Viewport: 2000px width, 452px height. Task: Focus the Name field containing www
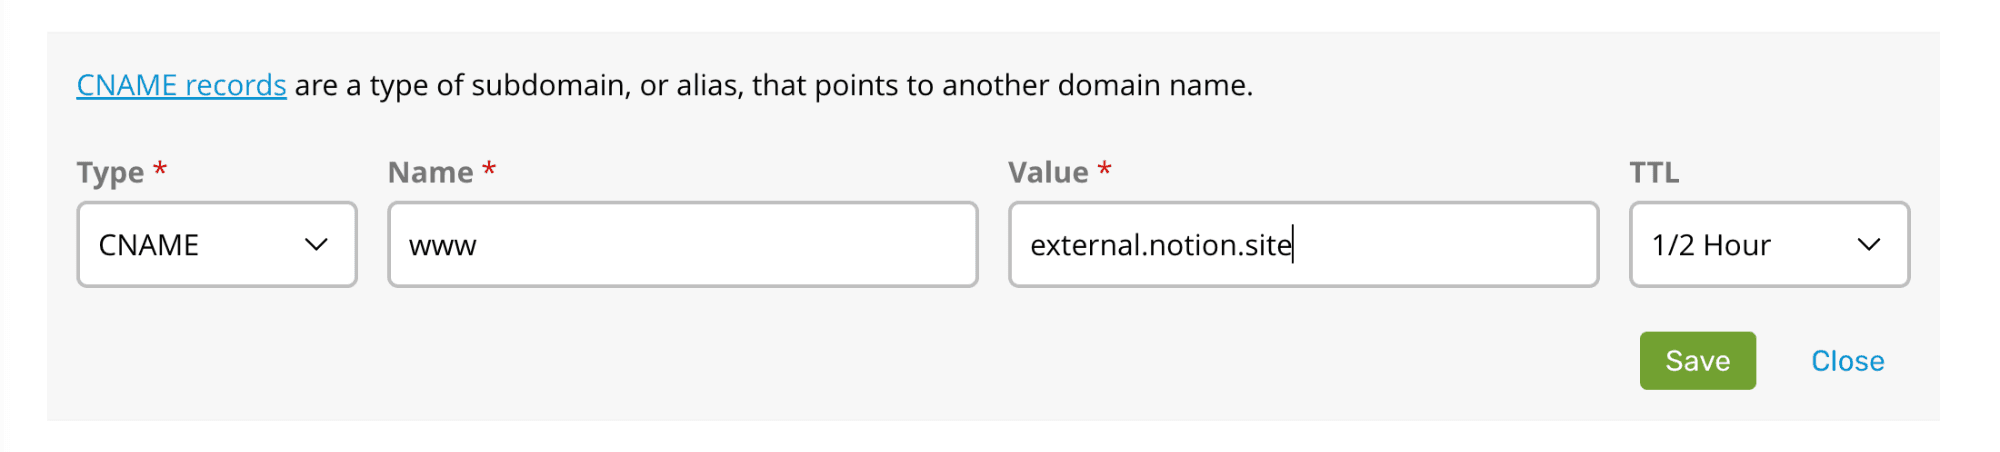682,245
